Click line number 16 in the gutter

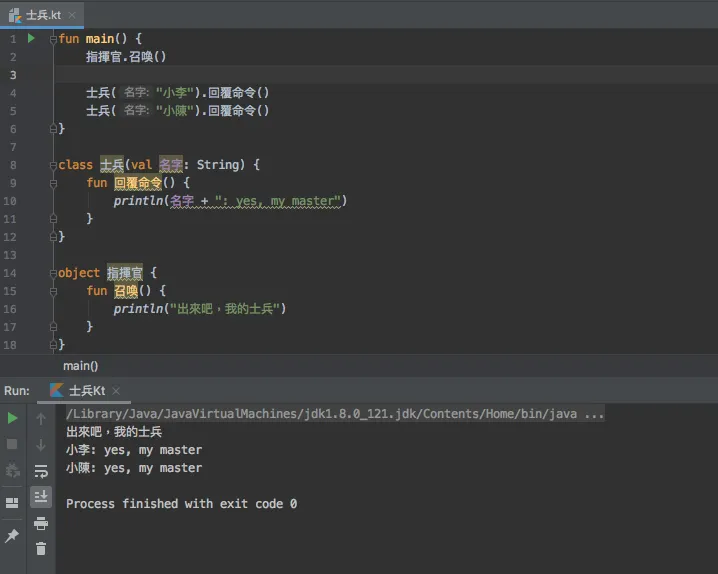[10, 309]
